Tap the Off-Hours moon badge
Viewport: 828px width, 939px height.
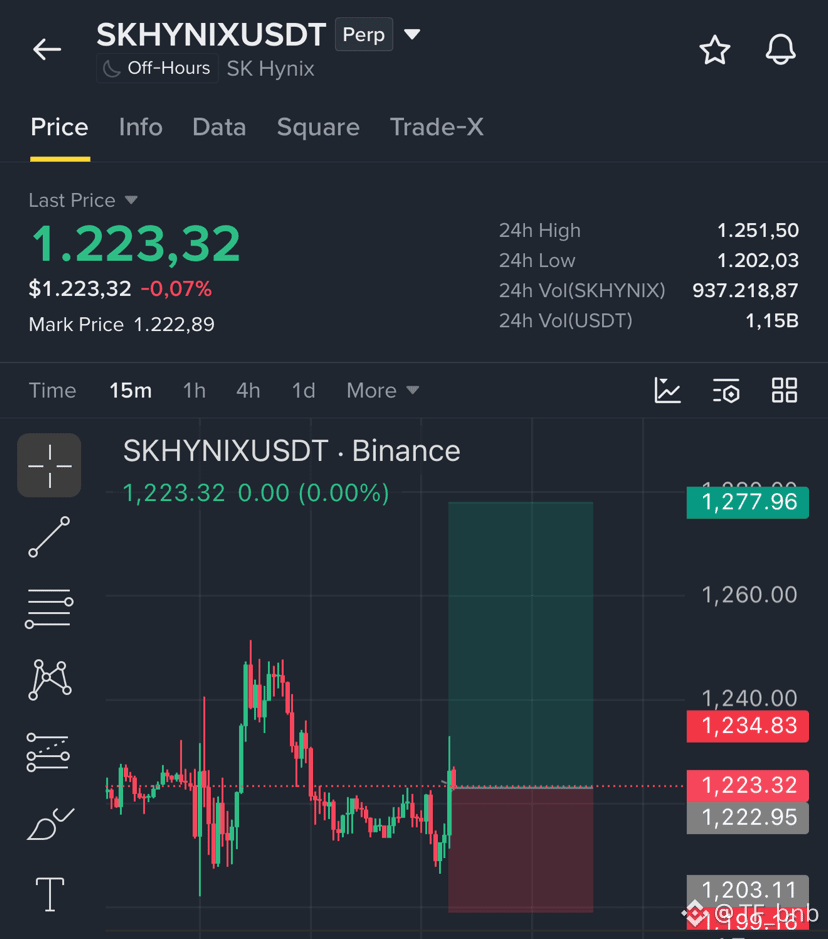[157, 68]
